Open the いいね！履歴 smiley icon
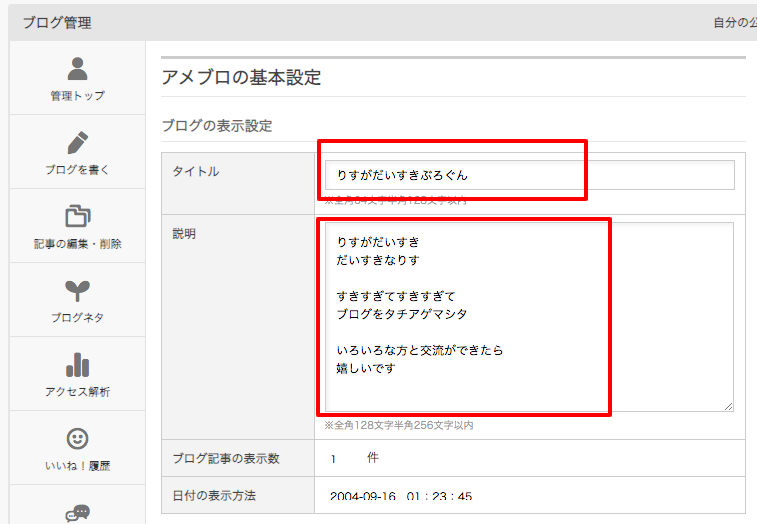The width and height of the screenshot is (757, 524). (77, 439)
